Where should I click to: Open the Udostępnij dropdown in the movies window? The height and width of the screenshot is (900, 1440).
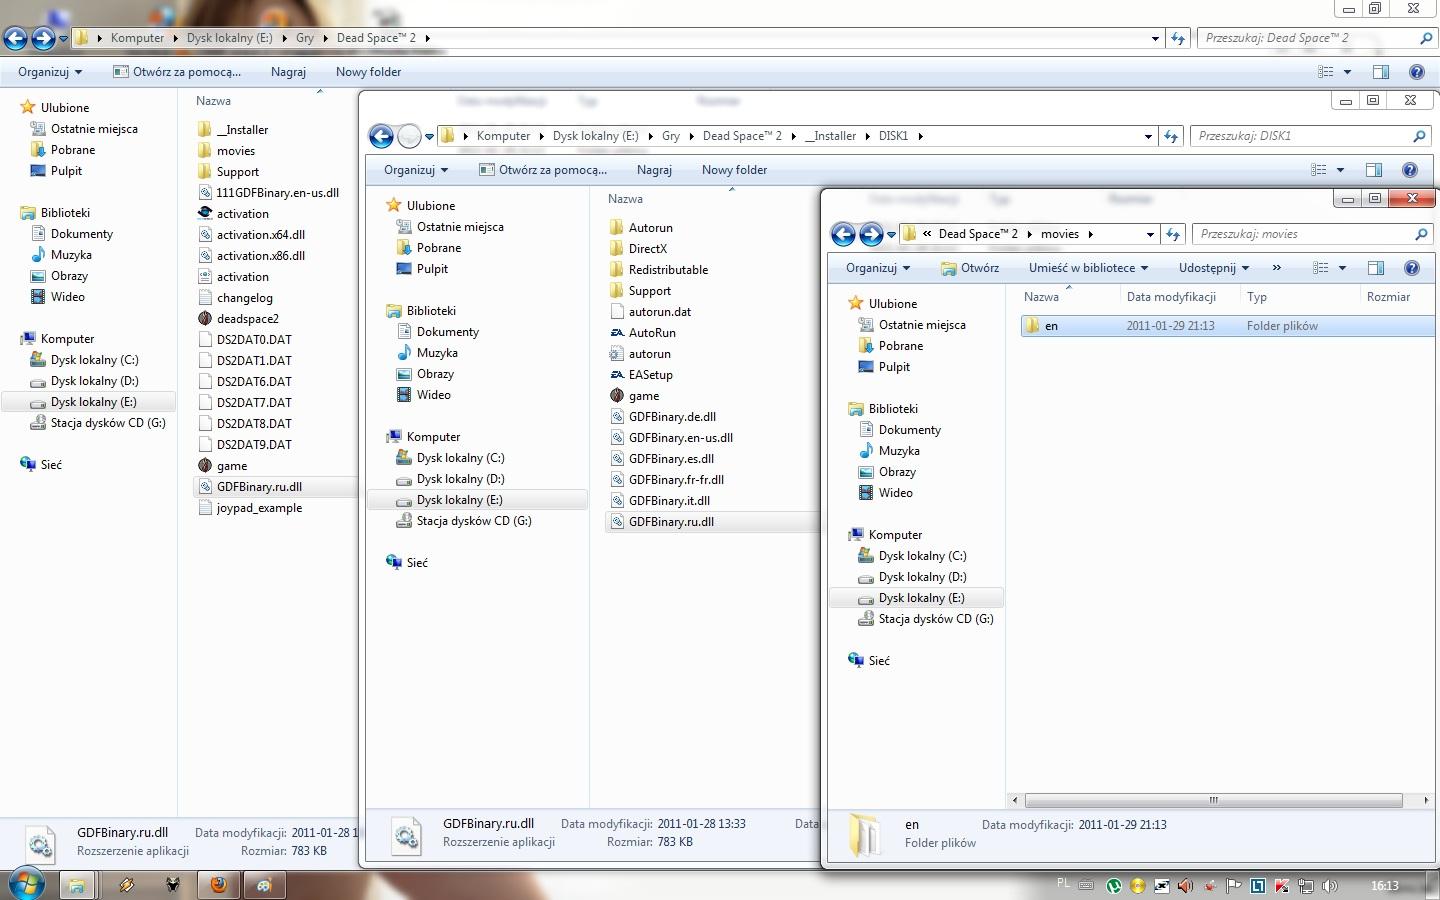1214,268
